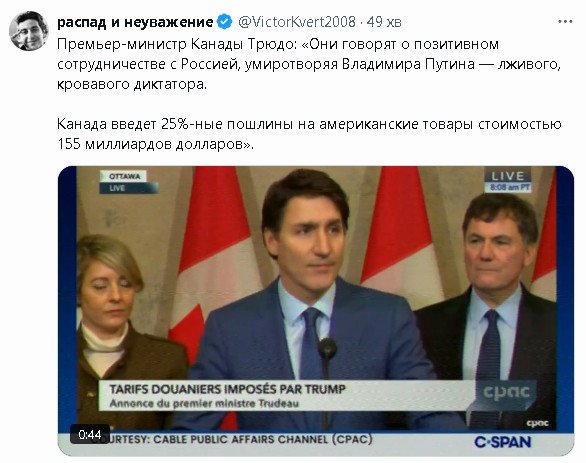Click 'Annonce du premier ministre Trudeau' subtitle
The width and height of the screenshot is (586, 463).
click(204, 404)
